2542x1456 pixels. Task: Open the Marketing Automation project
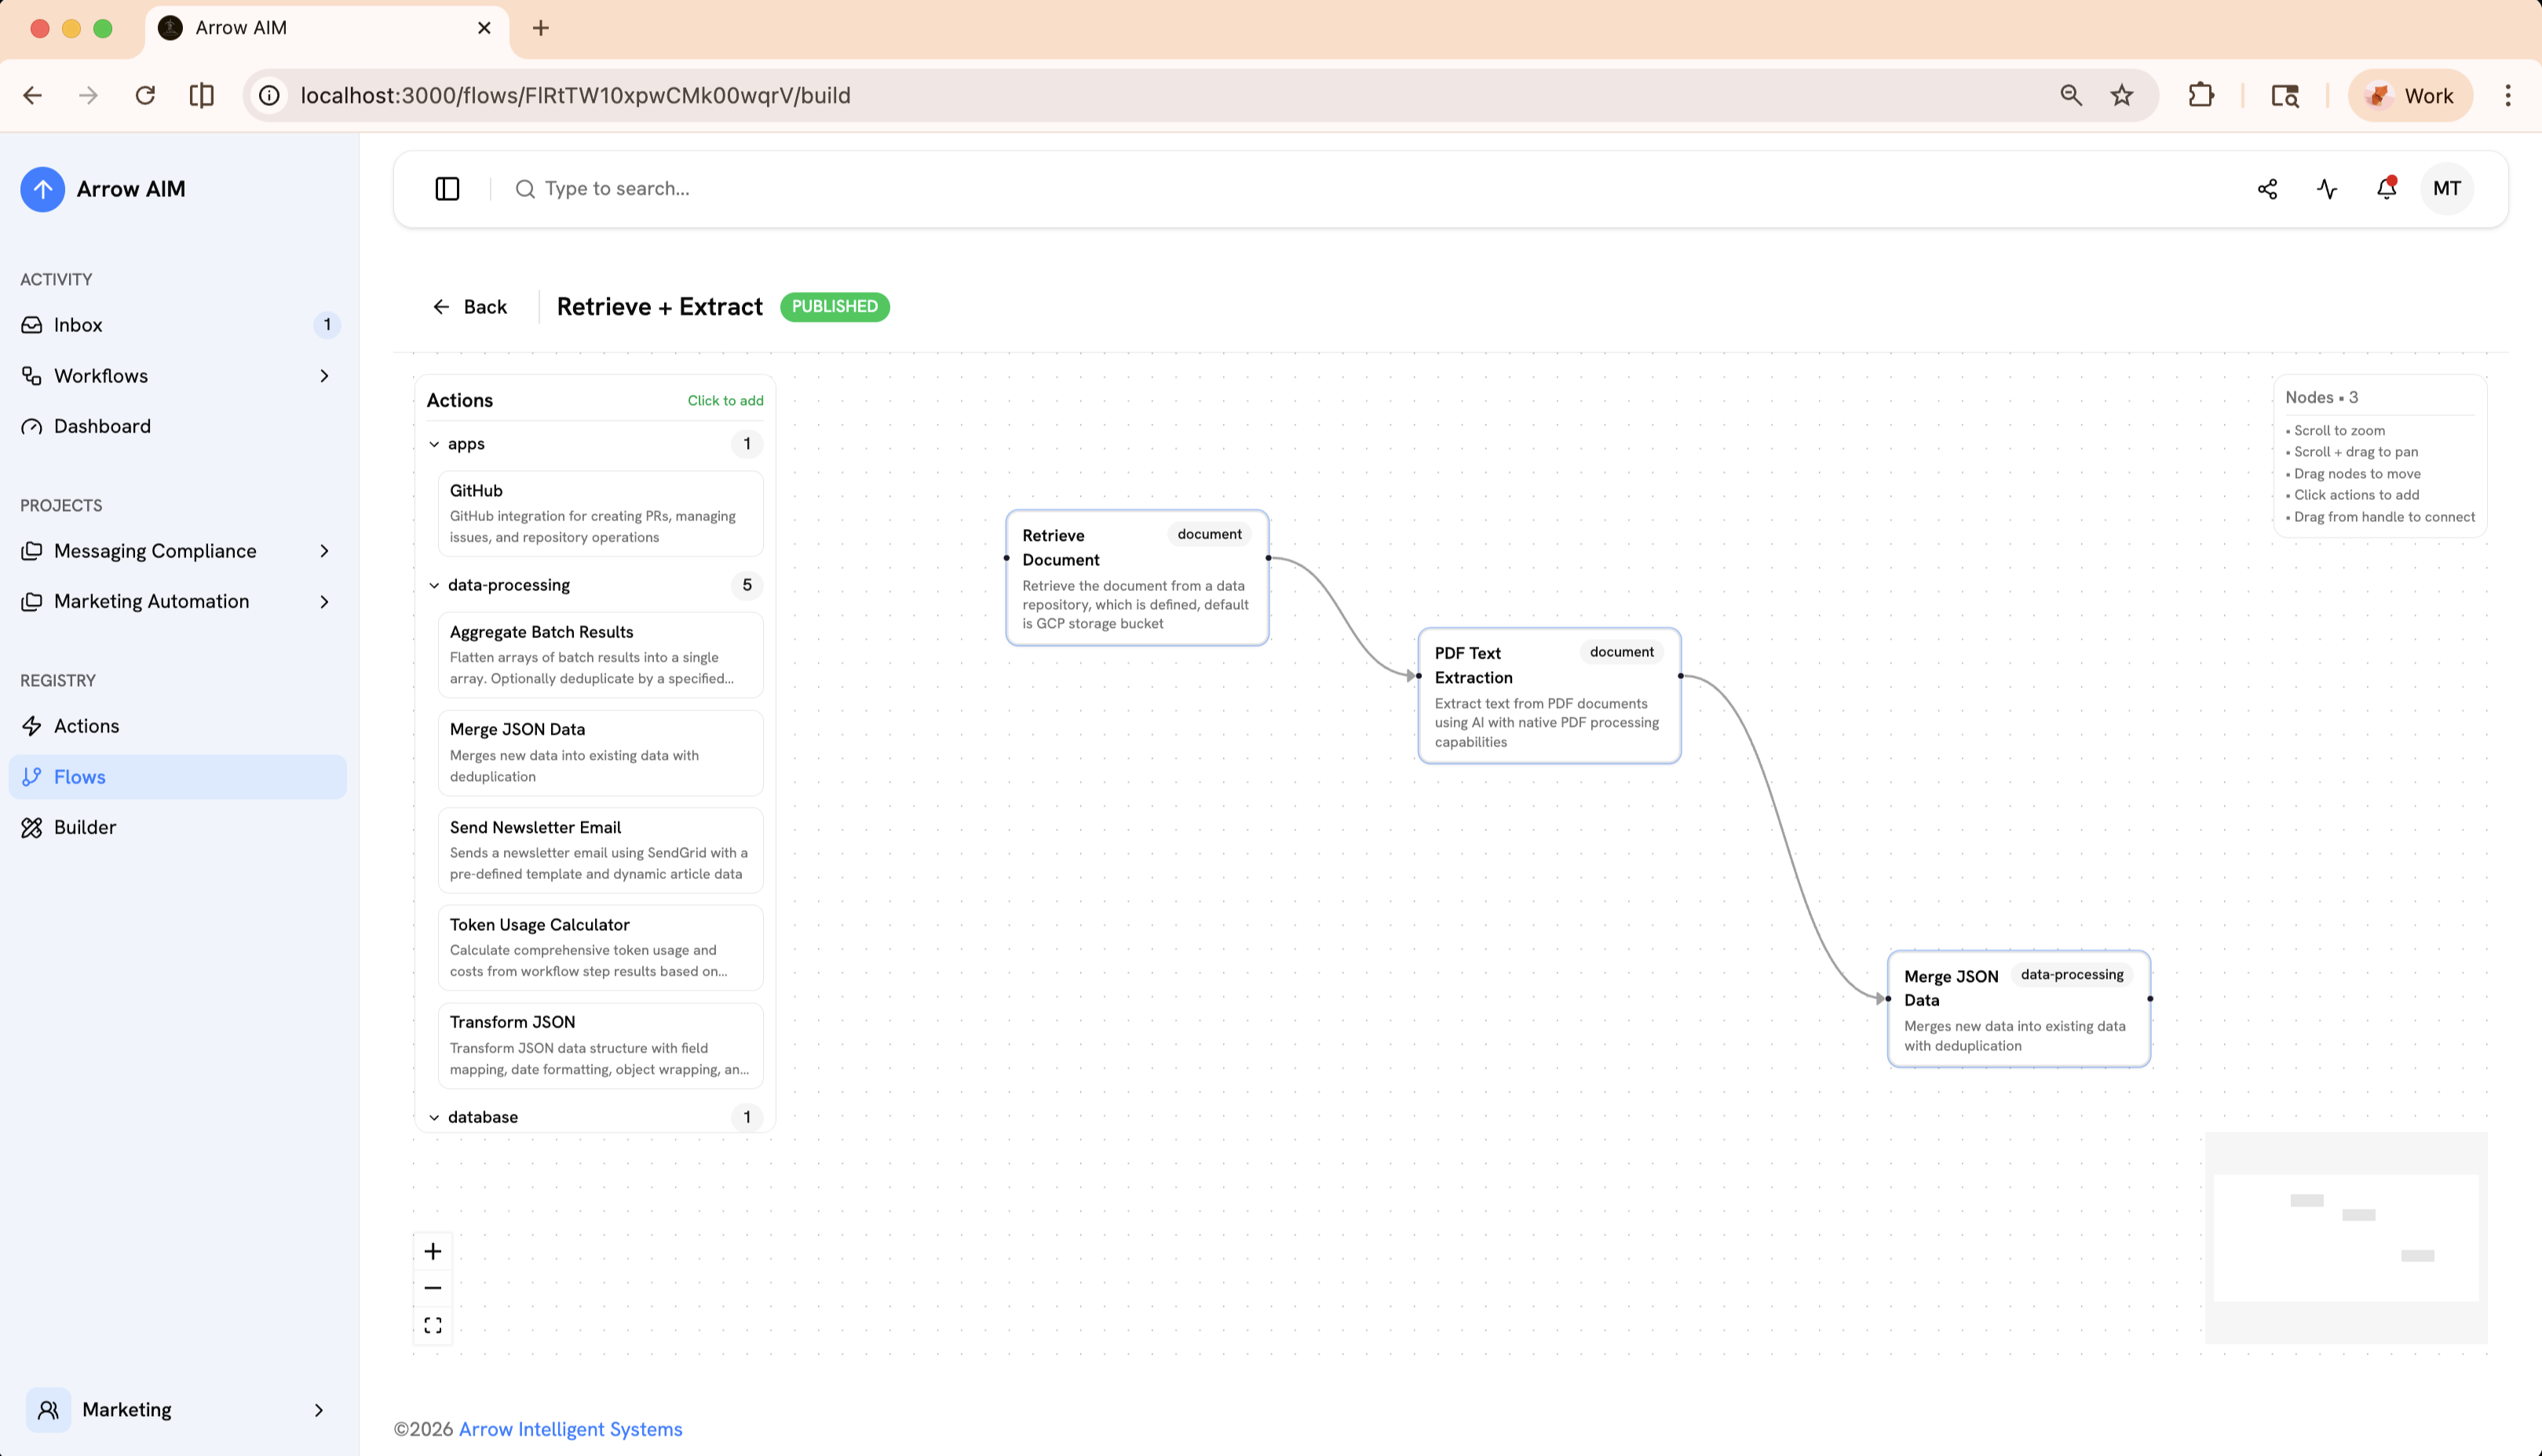(151, 601)
